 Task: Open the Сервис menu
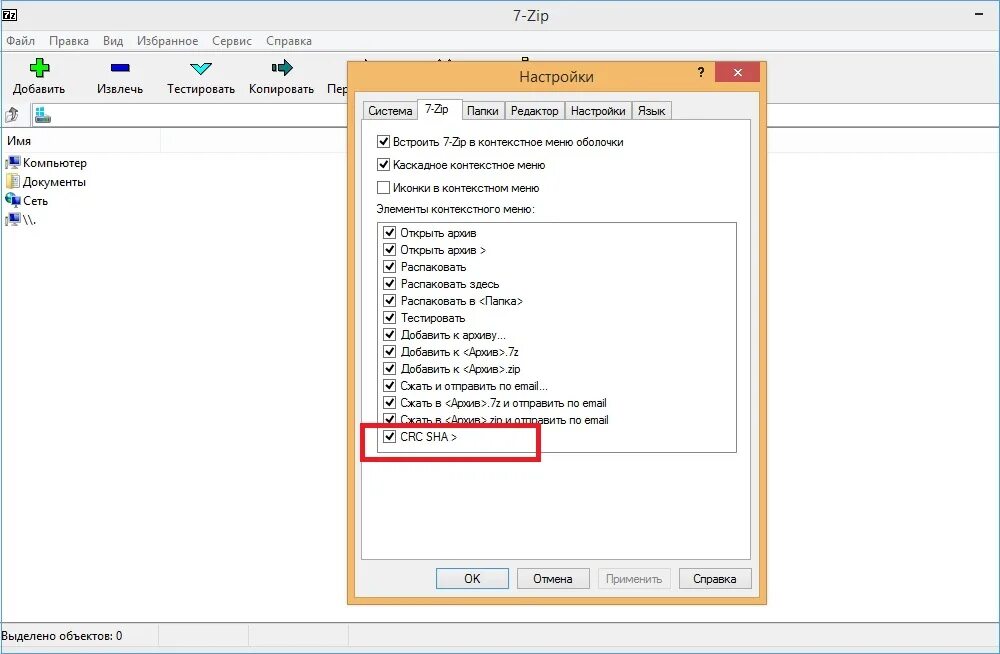[x=232, y=41]
